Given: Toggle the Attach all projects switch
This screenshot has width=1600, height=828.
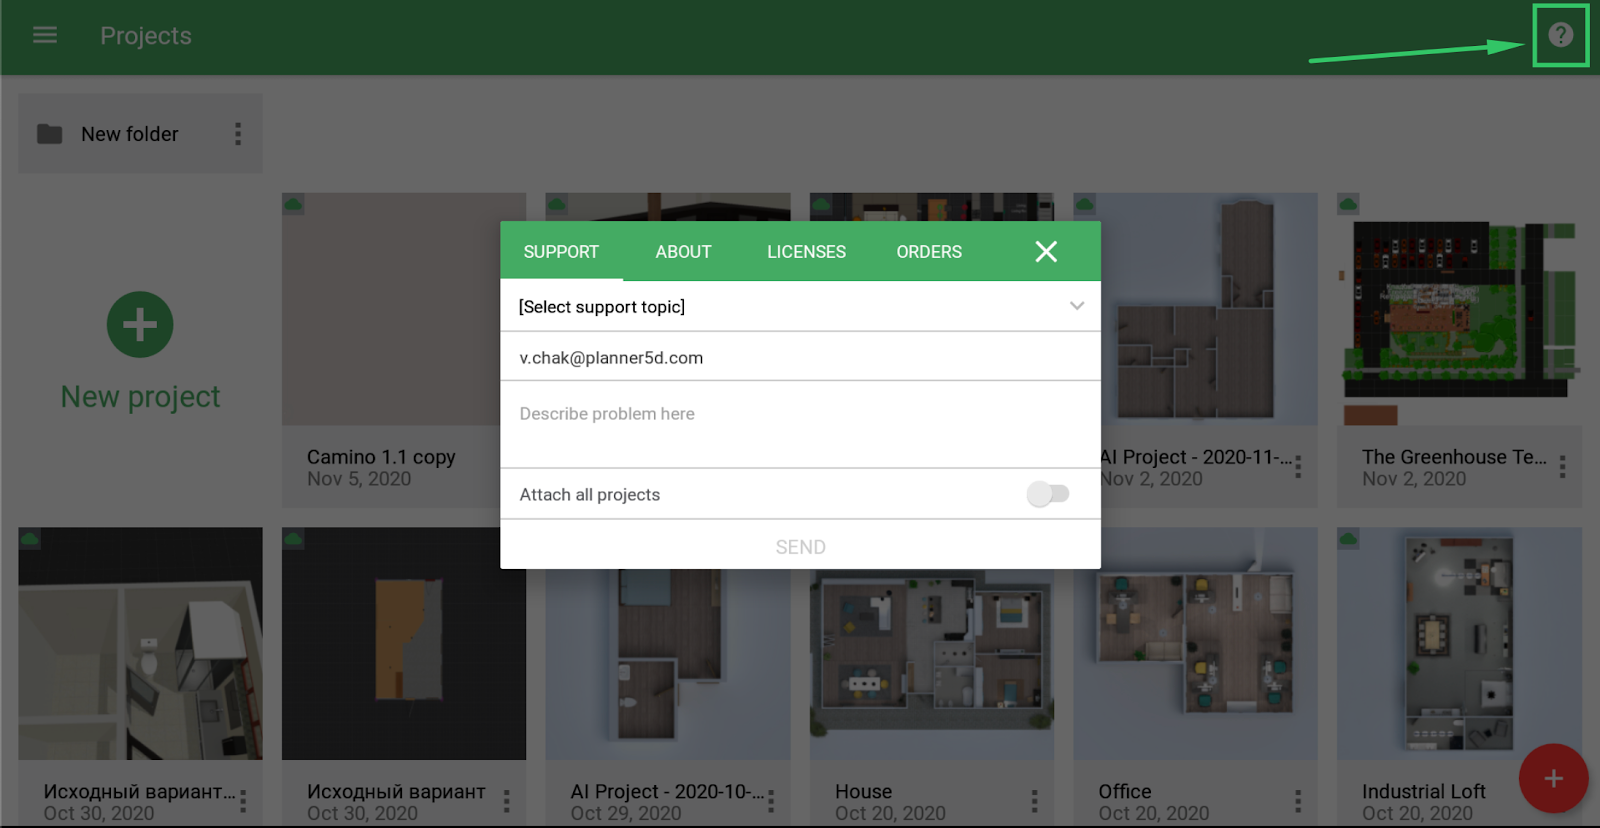Looking at the screenshot, I should coord(1048,494).
